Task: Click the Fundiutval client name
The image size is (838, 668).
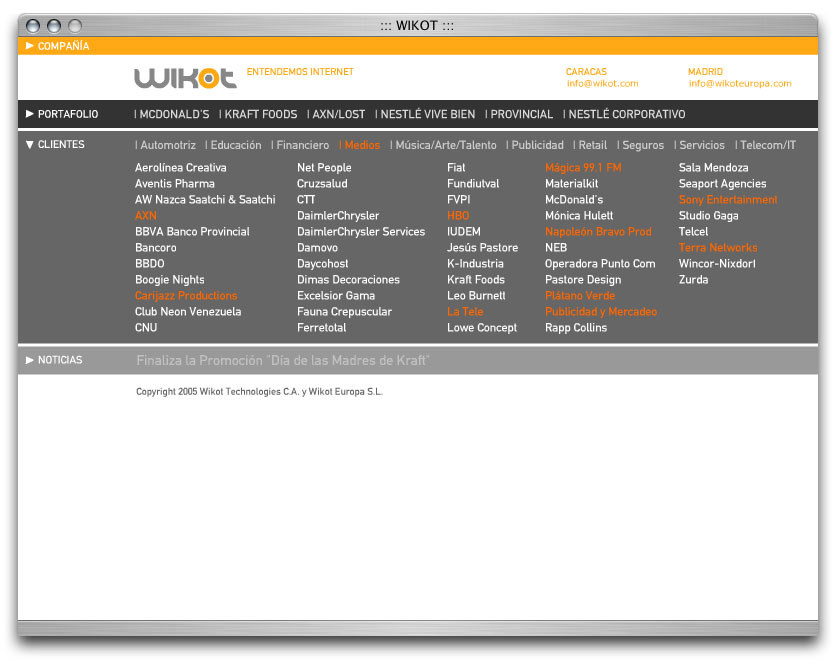Action: [473, 184]
